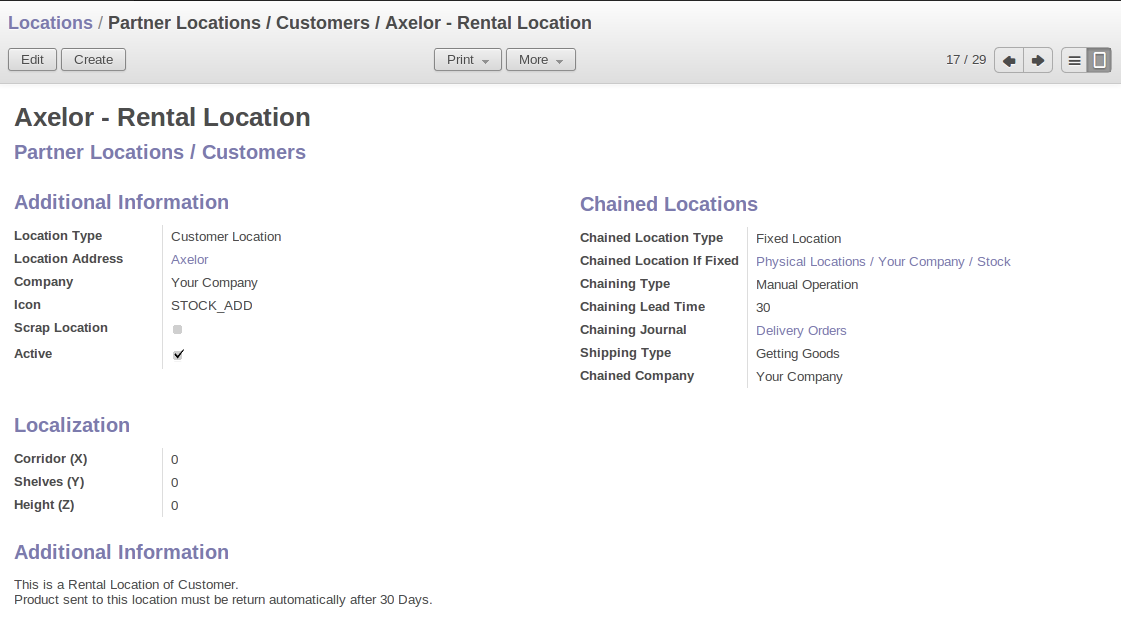Screen dimensions: 1121x624
Task: Click the Axelor - Rental Location title
Action: click(162, 117)
